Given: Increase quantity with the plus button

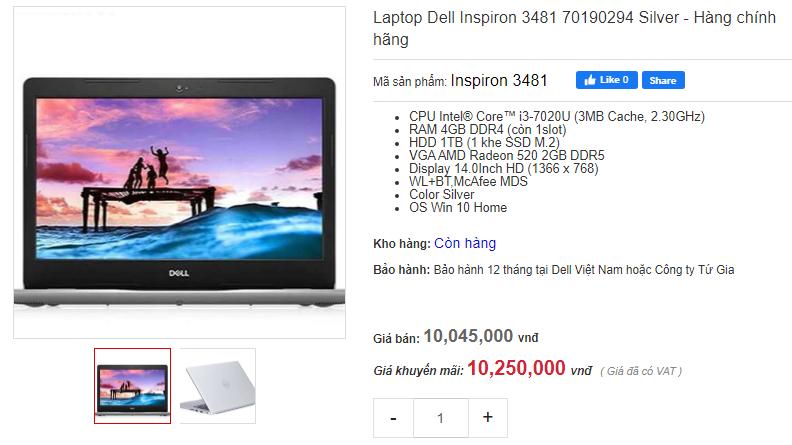Looking at the screenshot, I should [x=487, y=418].
